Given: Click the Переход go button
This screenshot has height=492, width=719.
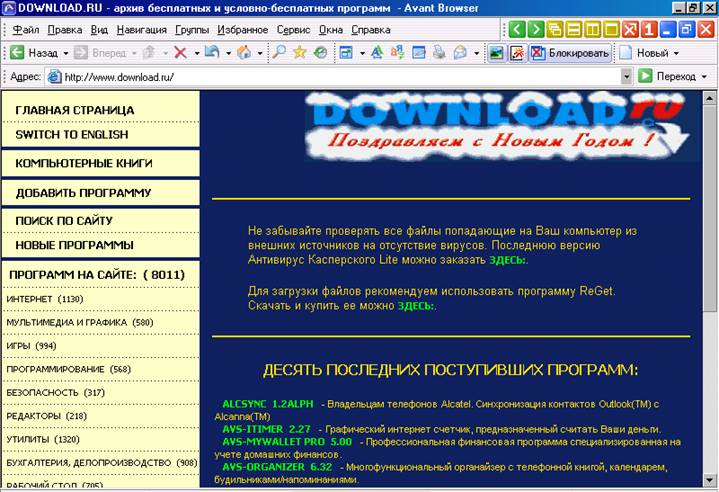Looking at the screenshot, I should pyautogui.click(x=667, y=76).
